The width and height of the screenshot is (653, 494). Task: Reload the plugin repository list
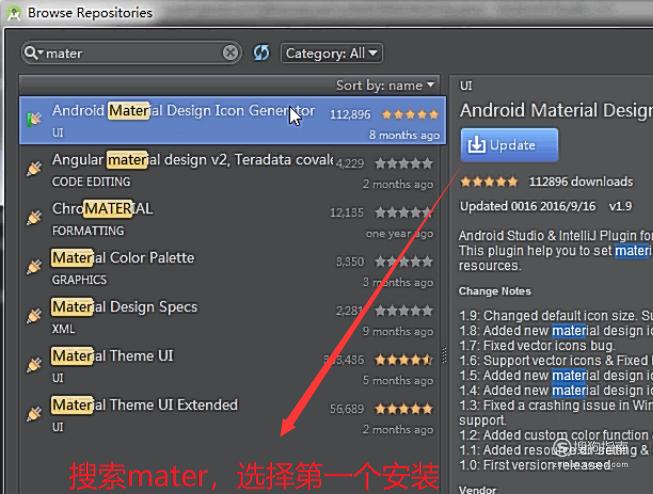262,53
